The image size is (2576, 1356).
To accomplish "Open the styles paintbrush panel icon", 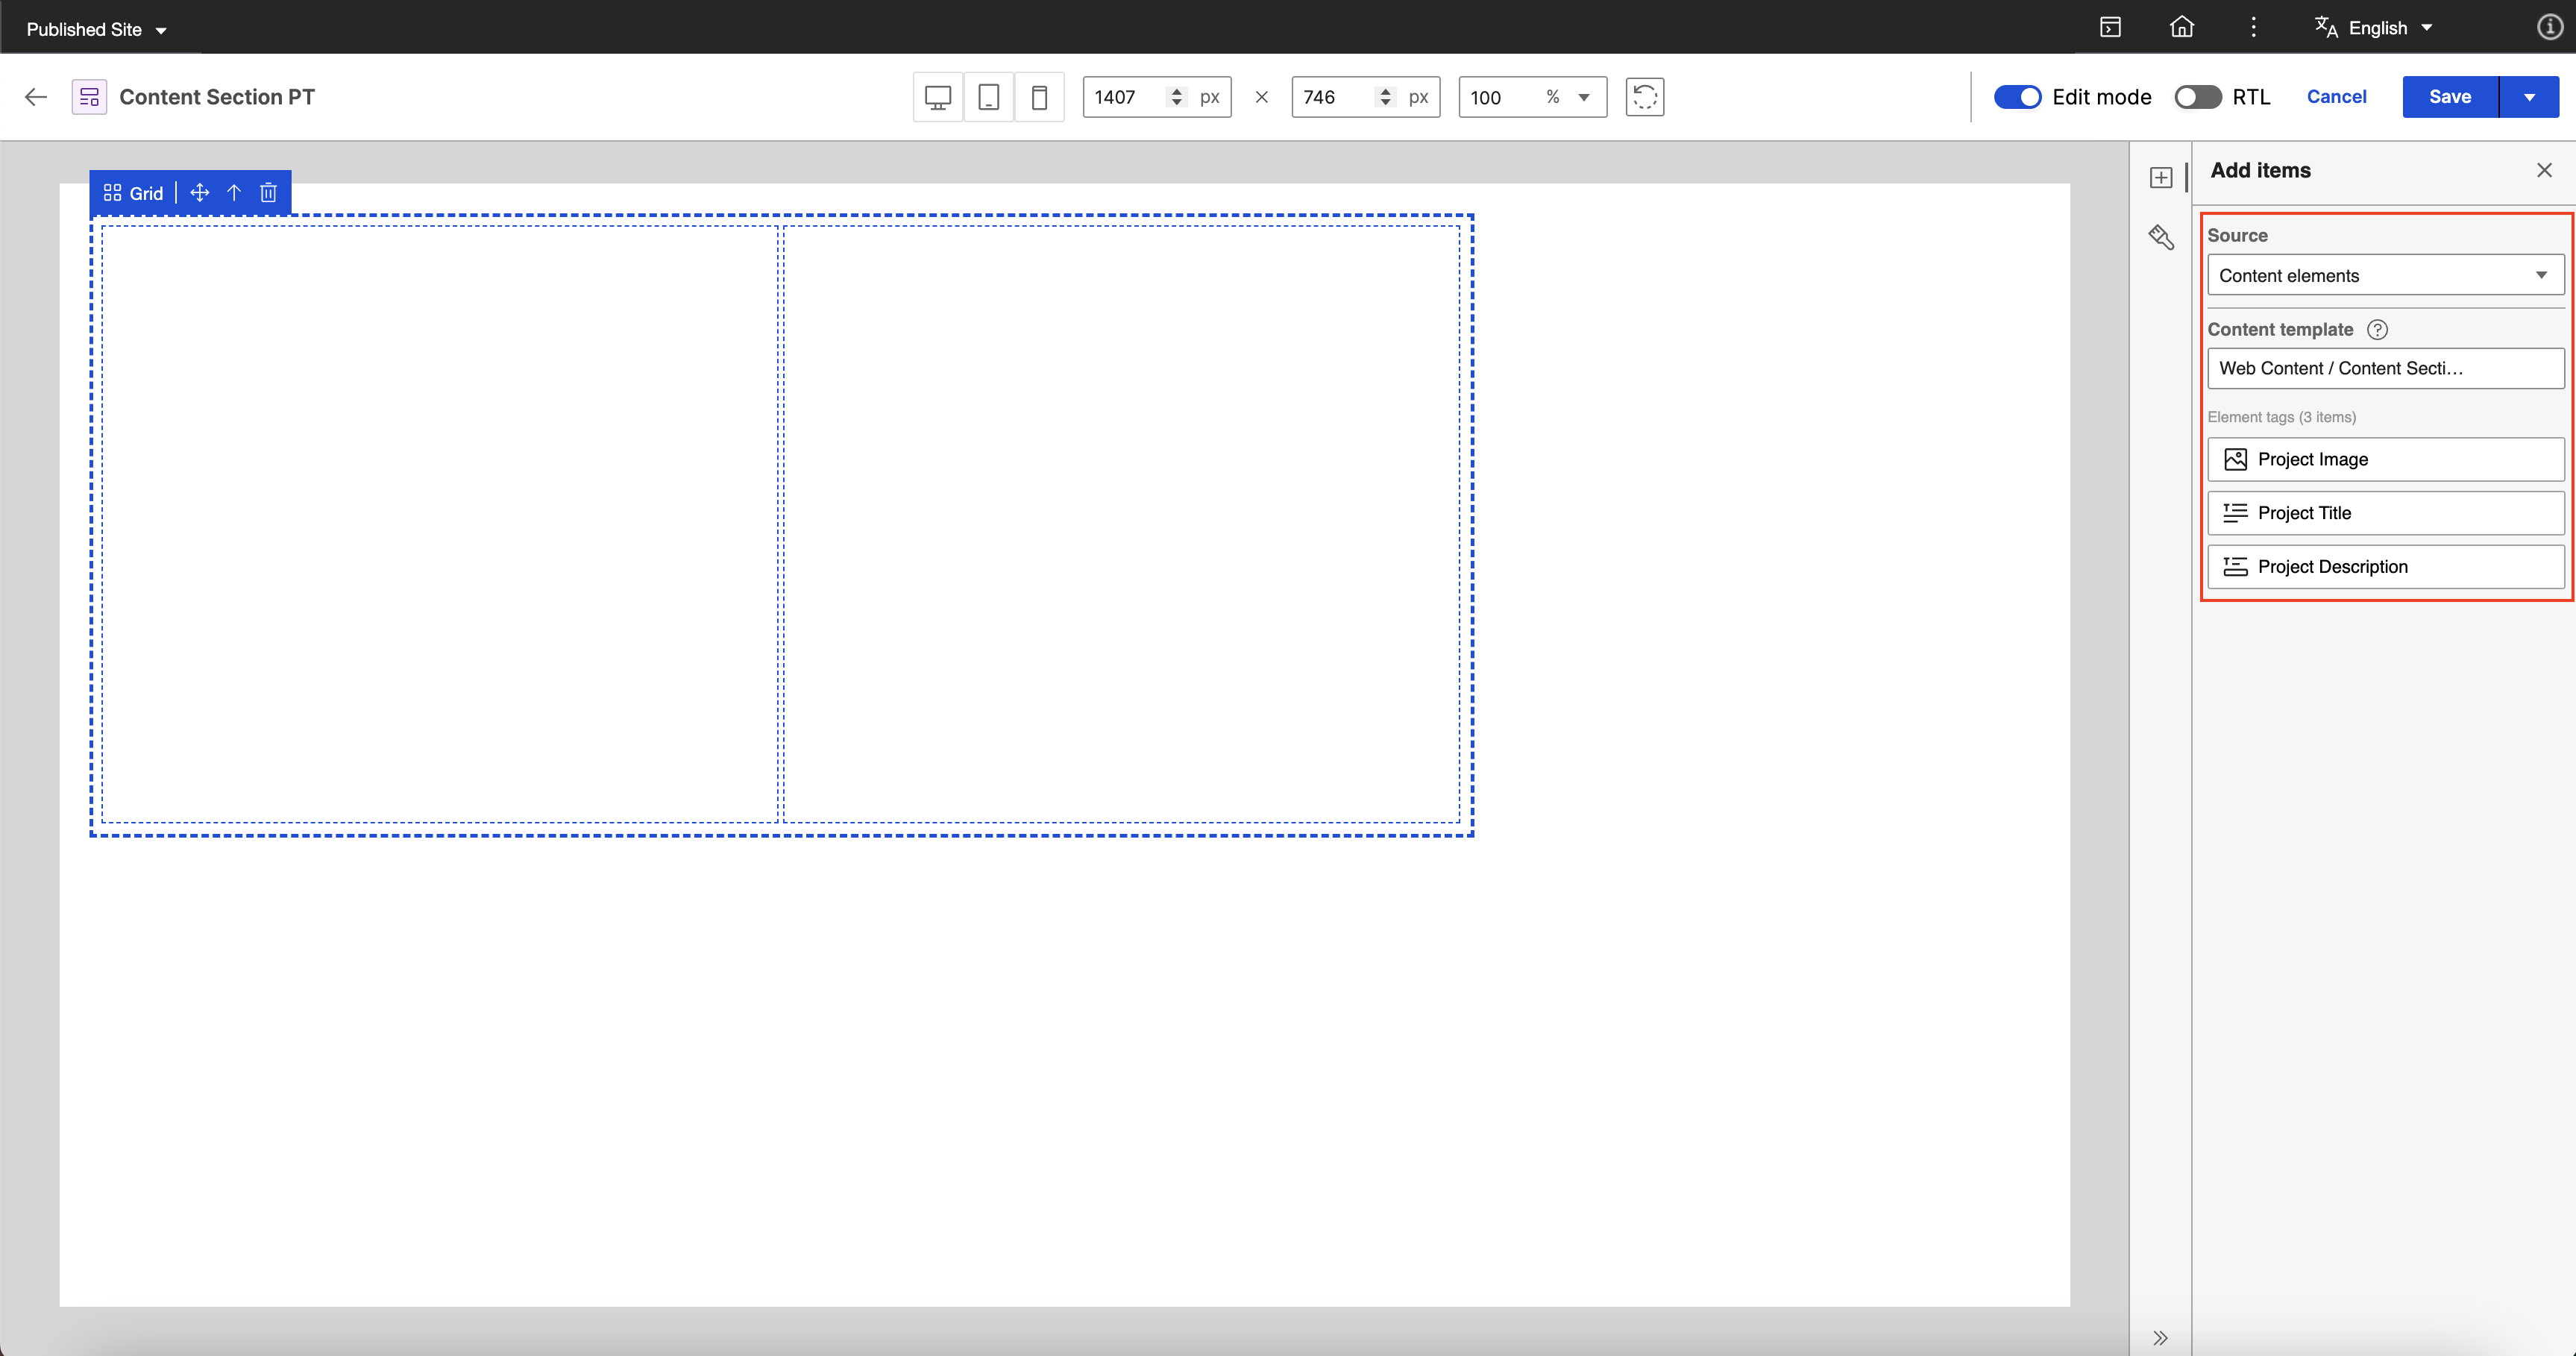I will pyautogui.click(x=2161, y=237).
